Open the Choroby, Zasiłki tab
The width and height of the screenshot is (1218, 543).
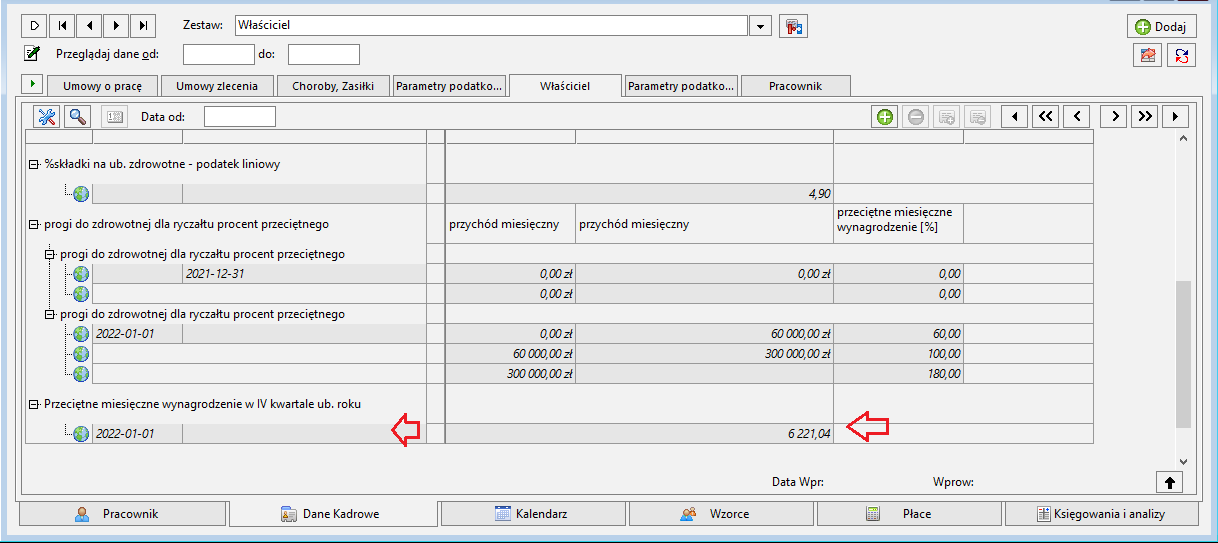tap(333, 86)
